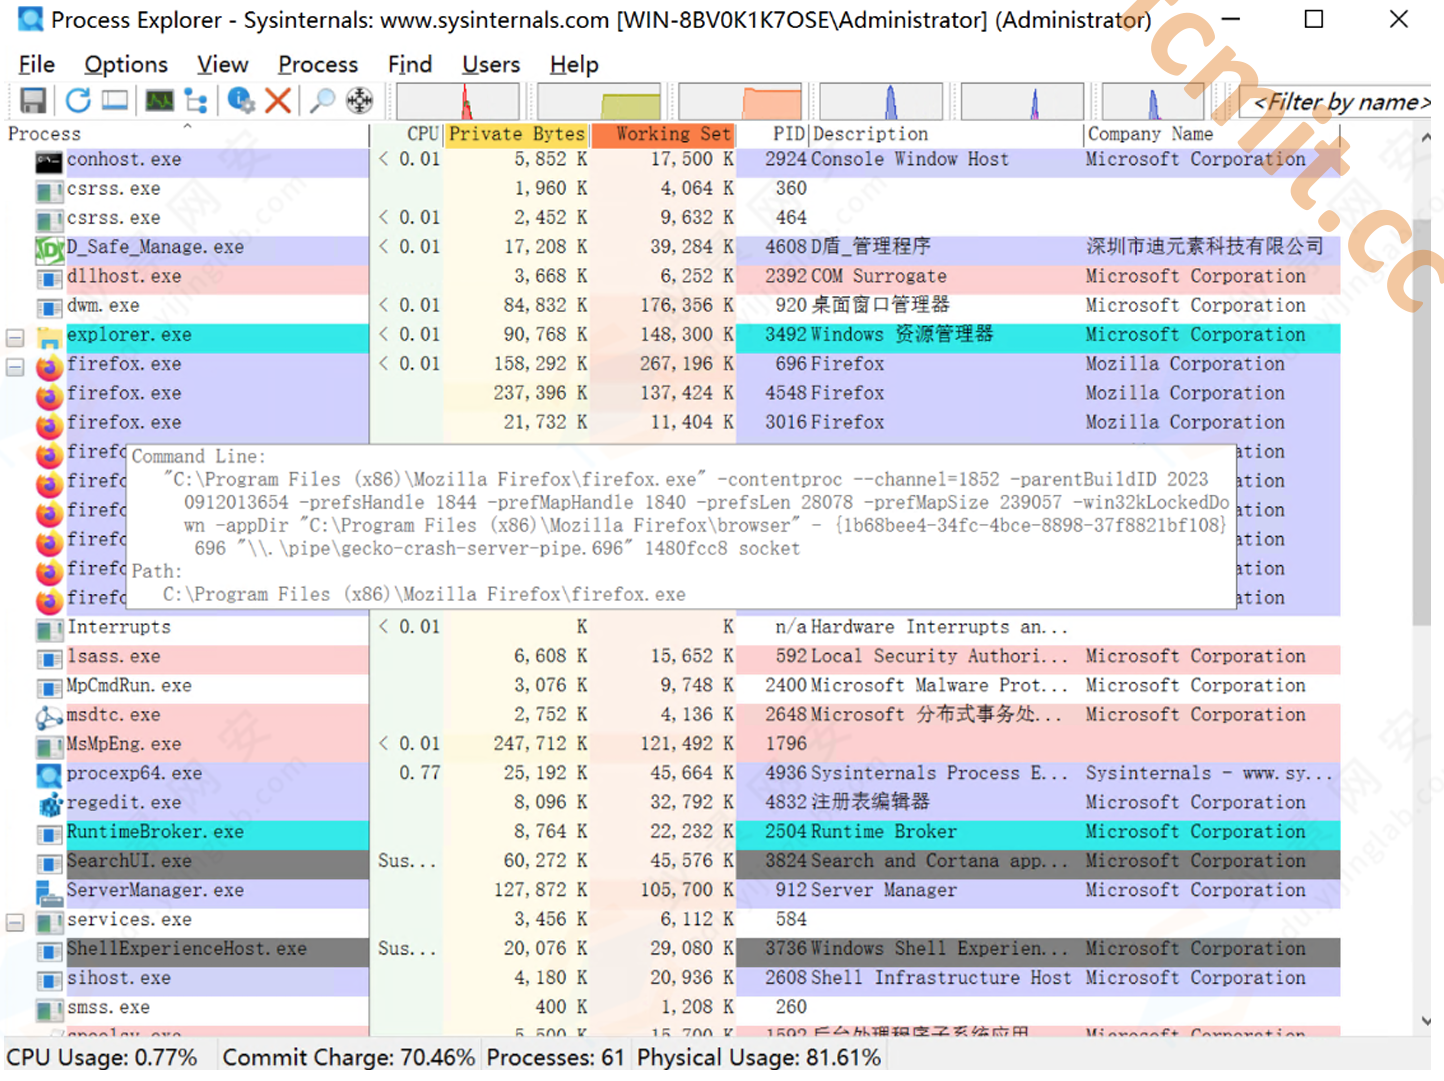This screenshot has width=1444, height=1081.
Task: Click the msdtc.exe process icon
Action: coord(49,717)
